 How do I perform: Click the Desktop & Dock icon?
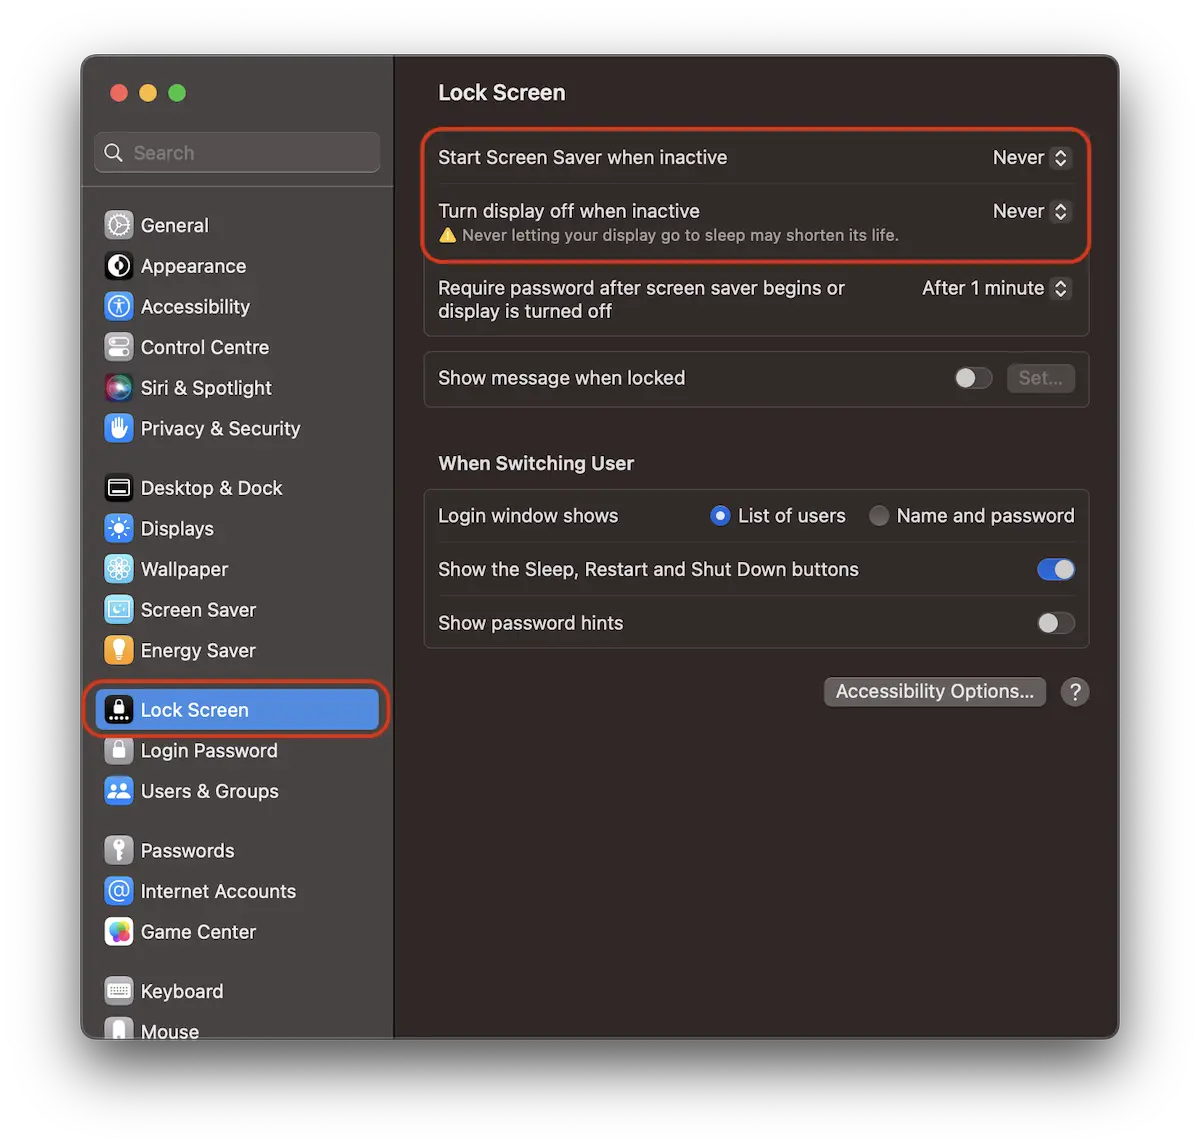point(119,488)
